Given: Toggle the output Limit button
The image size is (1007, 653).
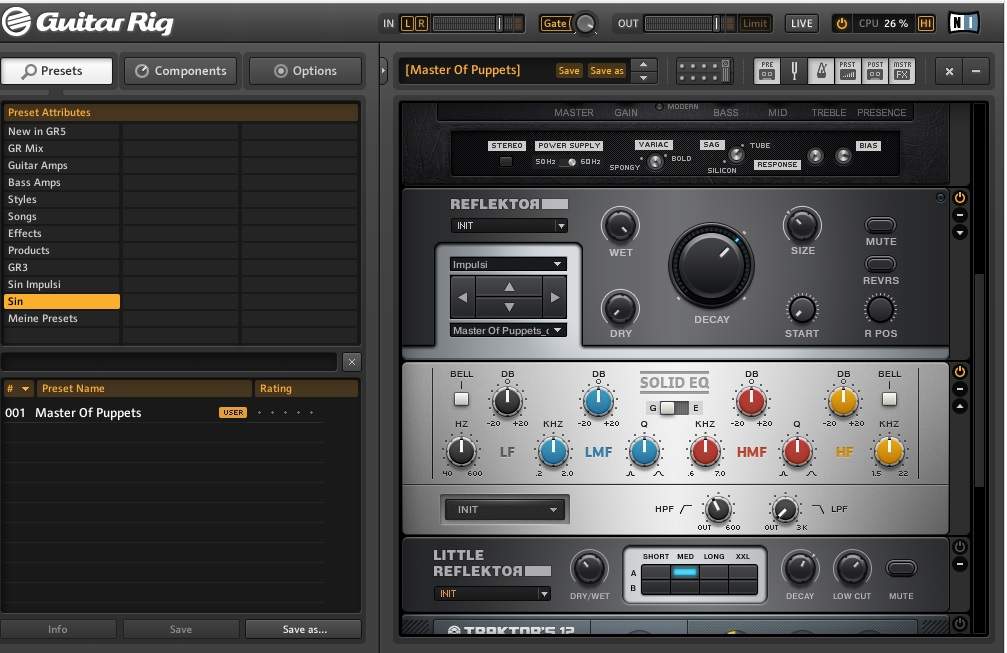Looking at the screenshot, I should (755, 24).
